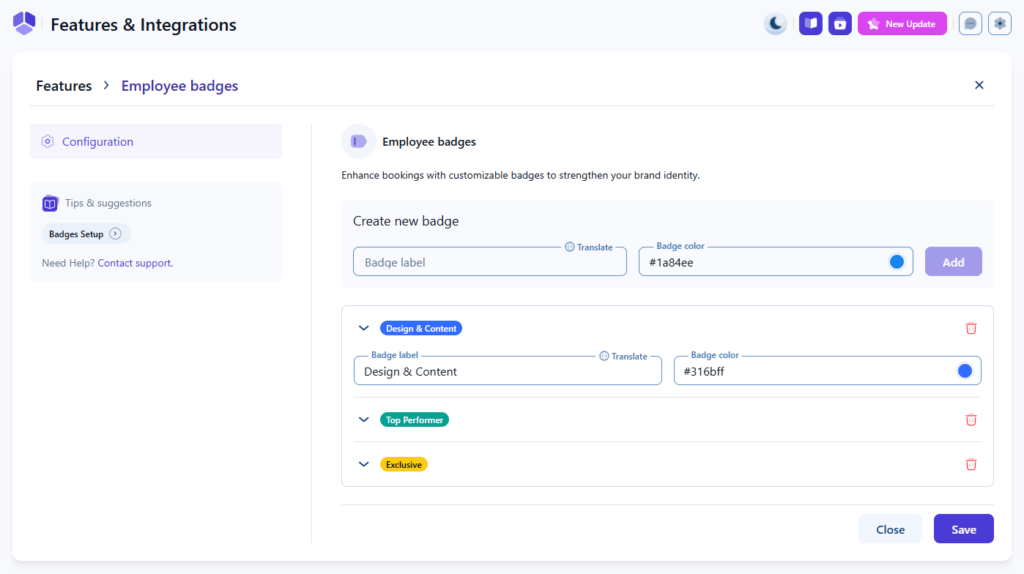Expand the Top Performer badge row
The image size is (1024, 574).
(x=364, y=420)
